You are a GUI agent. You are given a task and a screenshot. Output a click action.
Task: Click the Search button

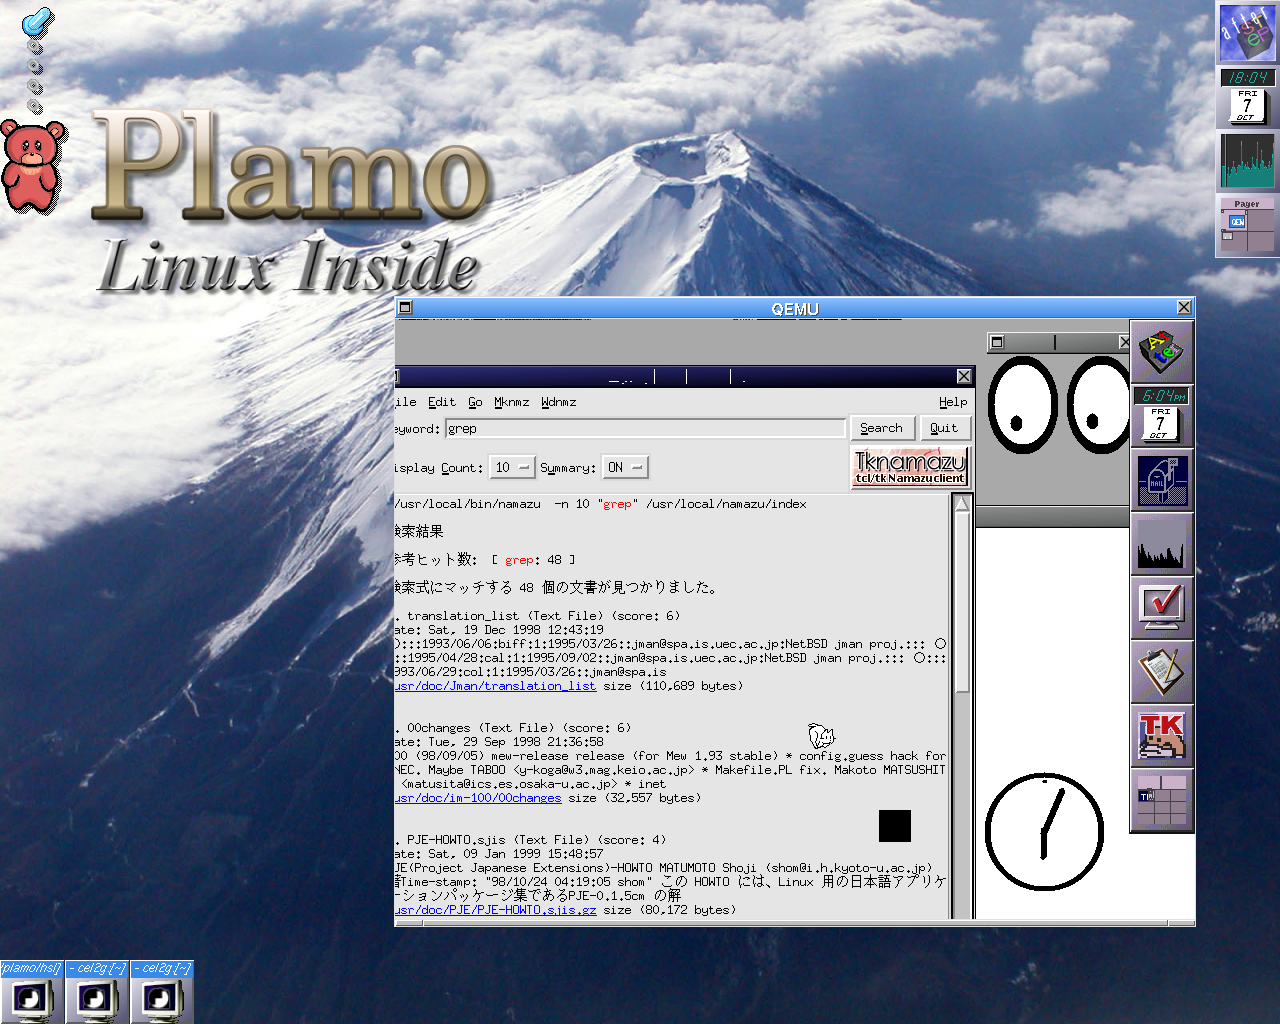[881, 428]
